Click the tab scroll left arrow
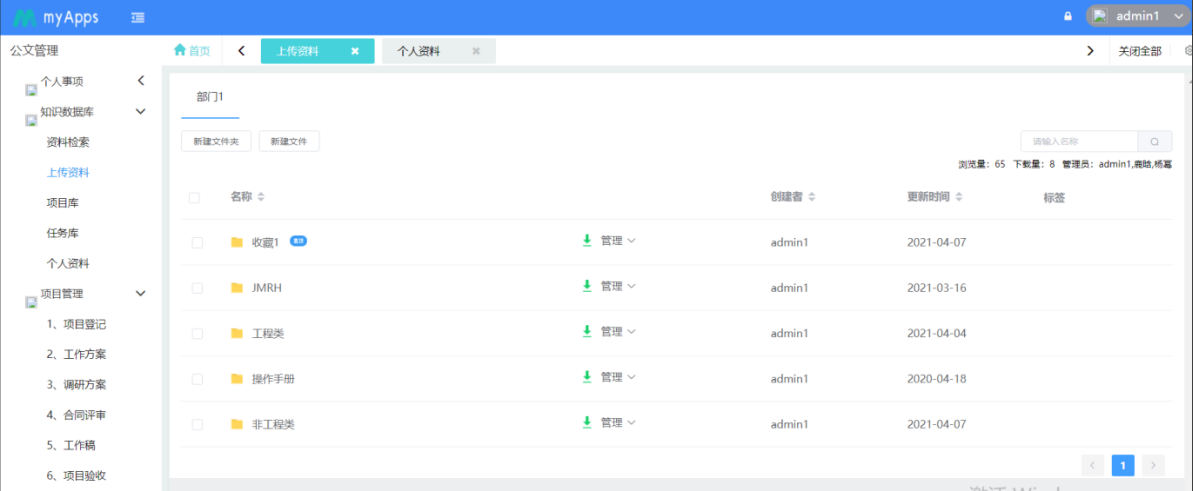 [242, 51]
